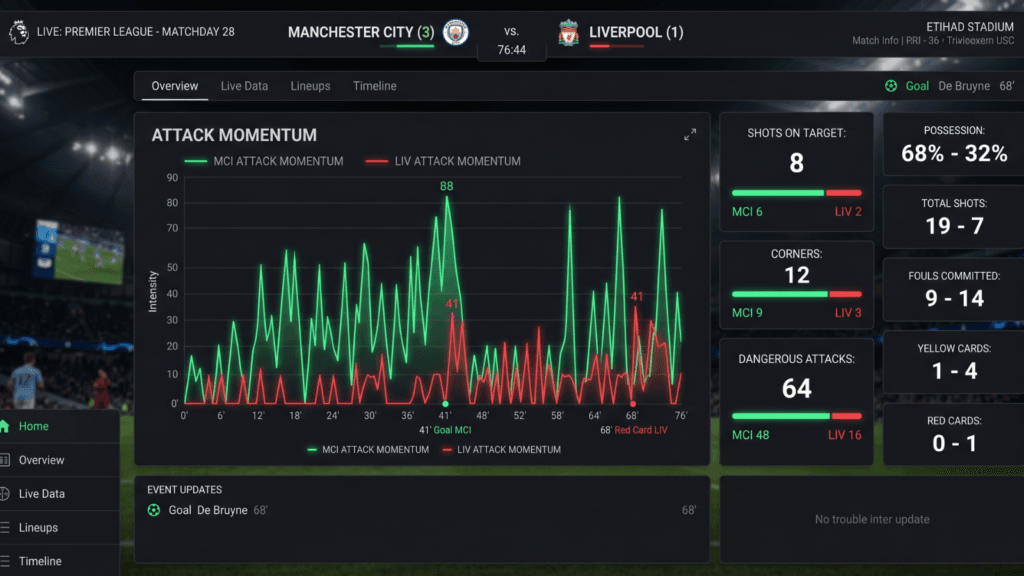Click the 76:44 match clock

point(511,50)
